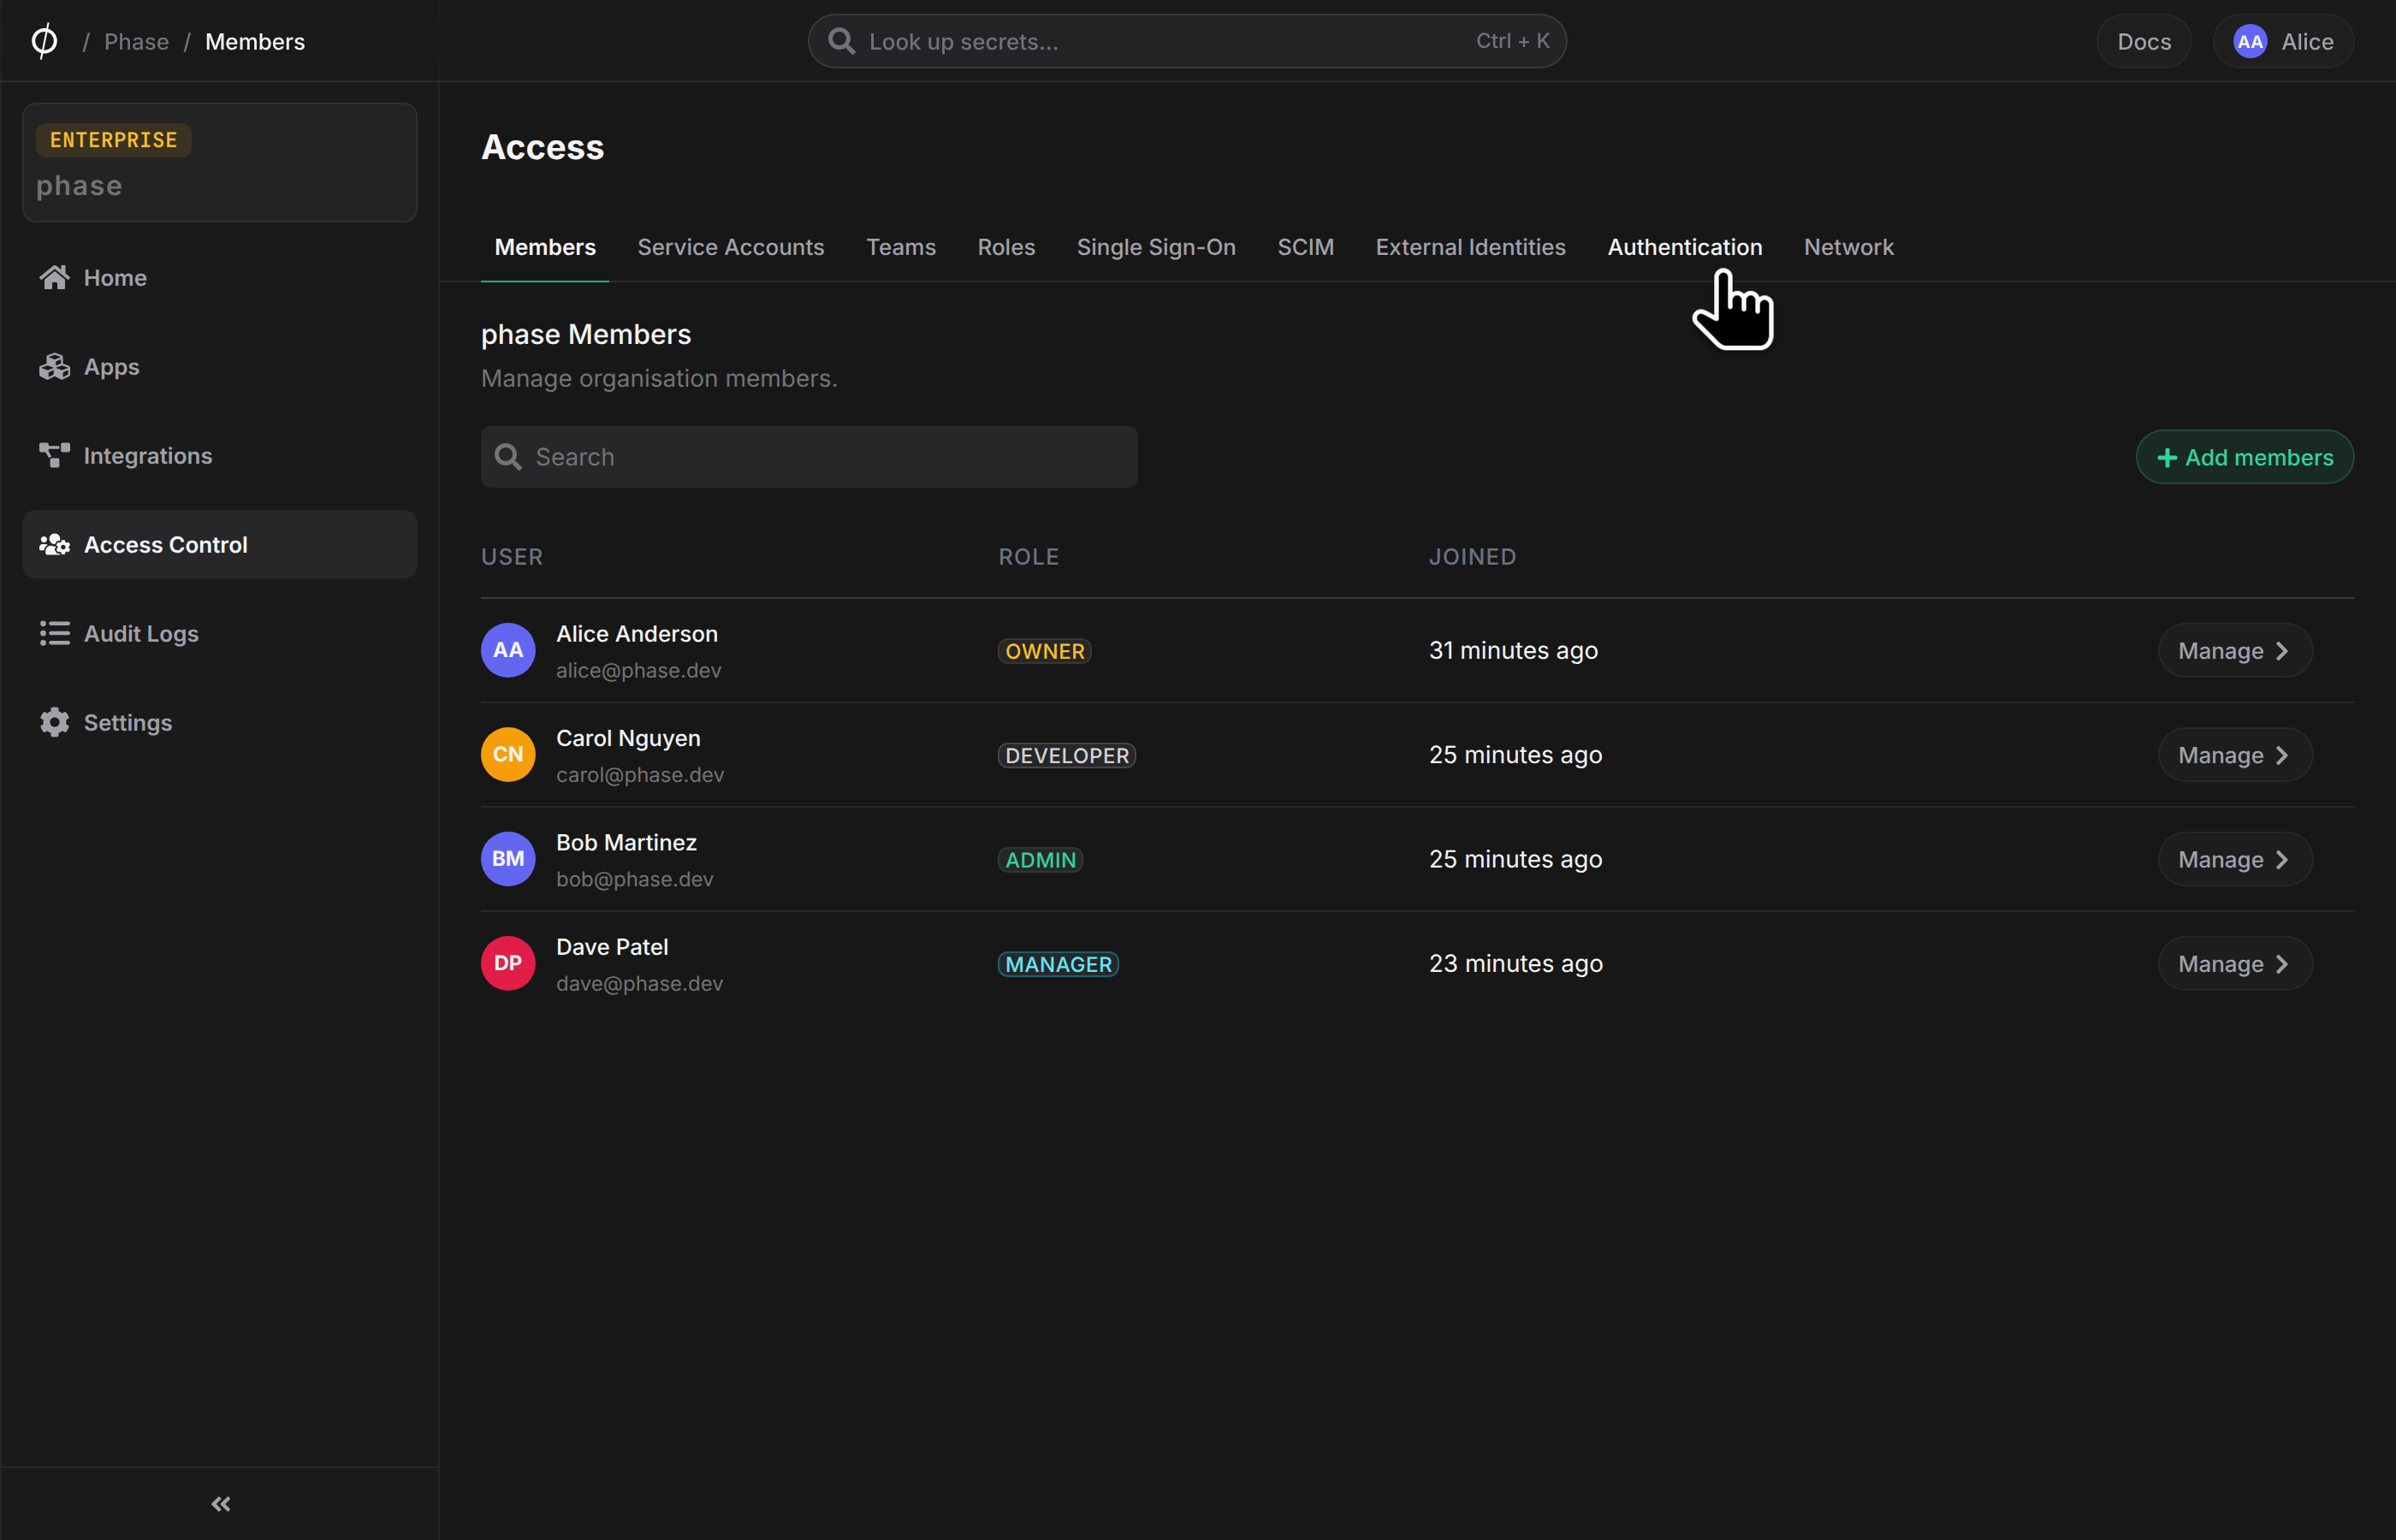Manage Dave Patel's membership
The image size is (2396, 1540).
2234,964
